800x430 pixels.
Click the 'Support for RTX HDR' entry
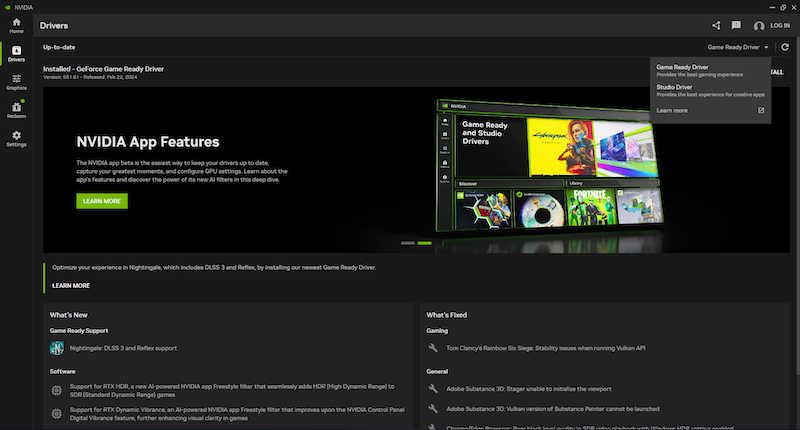pyautogui.click(x=232, y=390)
